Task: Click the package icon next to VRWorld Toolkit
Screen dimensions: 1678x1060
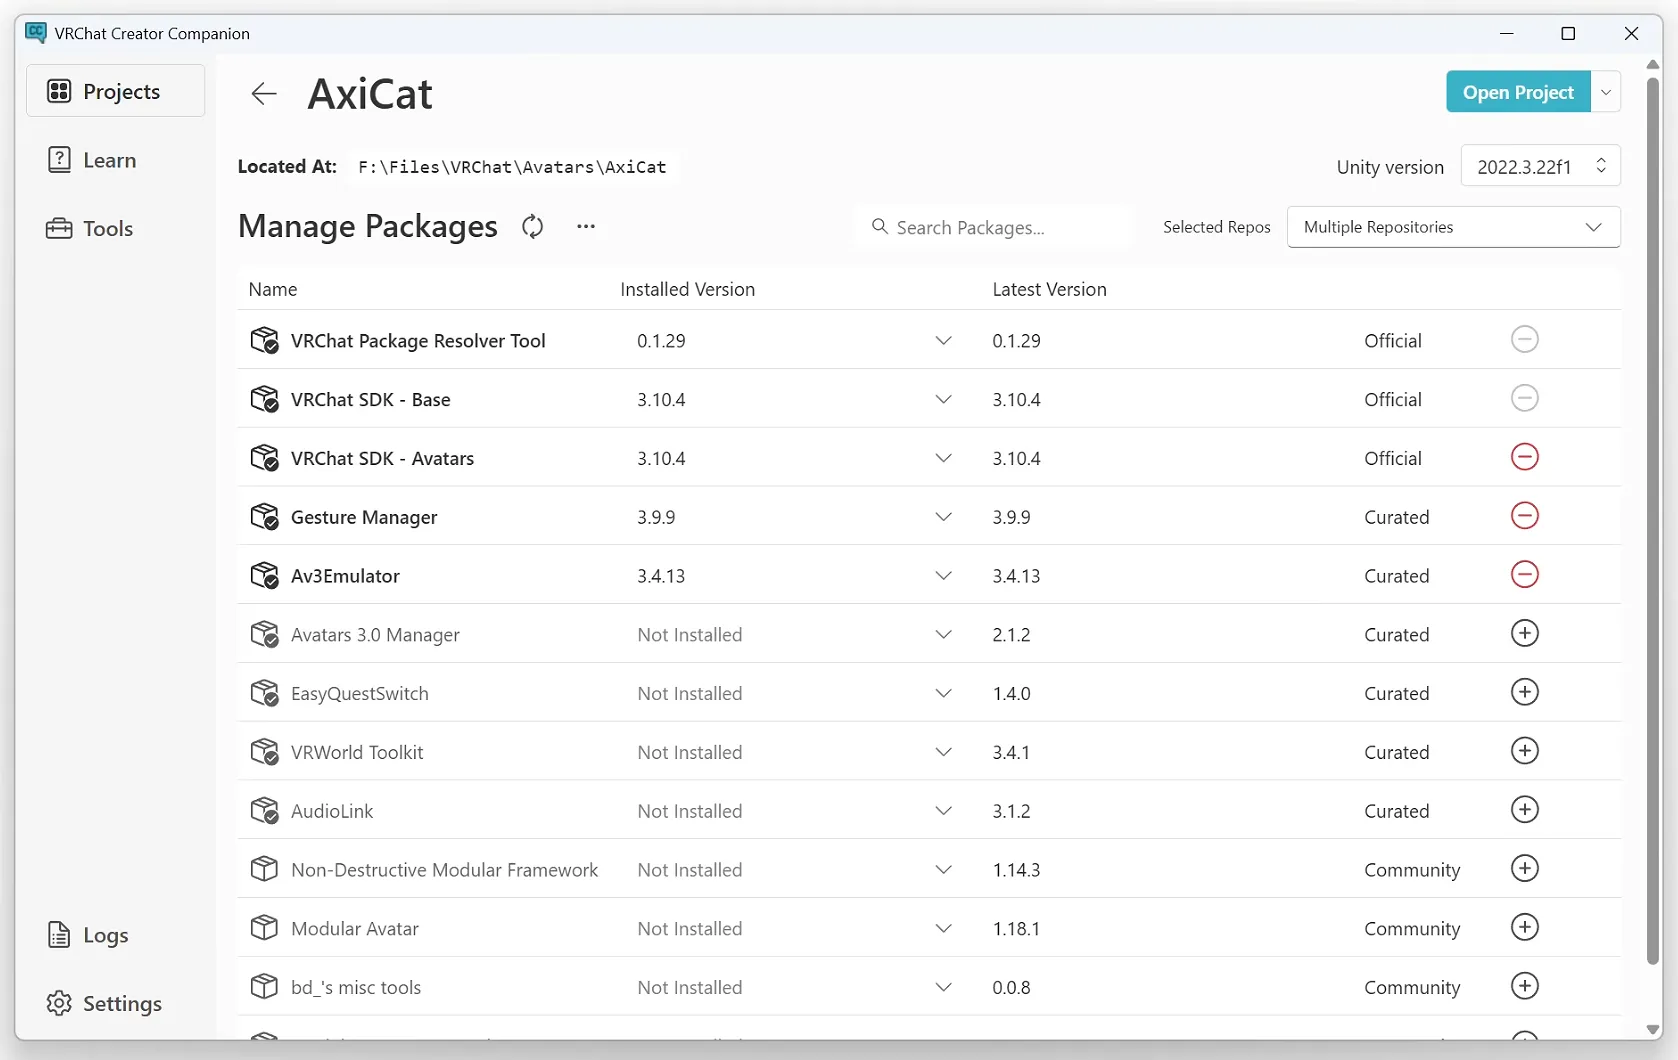Action: 264,752
